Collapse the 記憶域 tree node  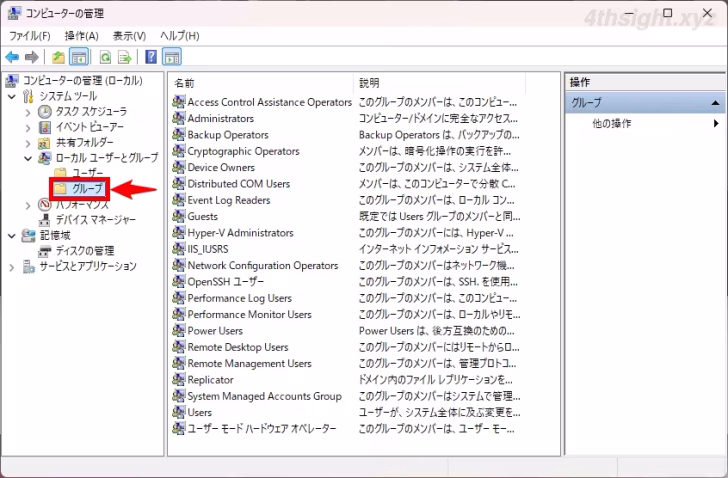[x=12, y=236]
